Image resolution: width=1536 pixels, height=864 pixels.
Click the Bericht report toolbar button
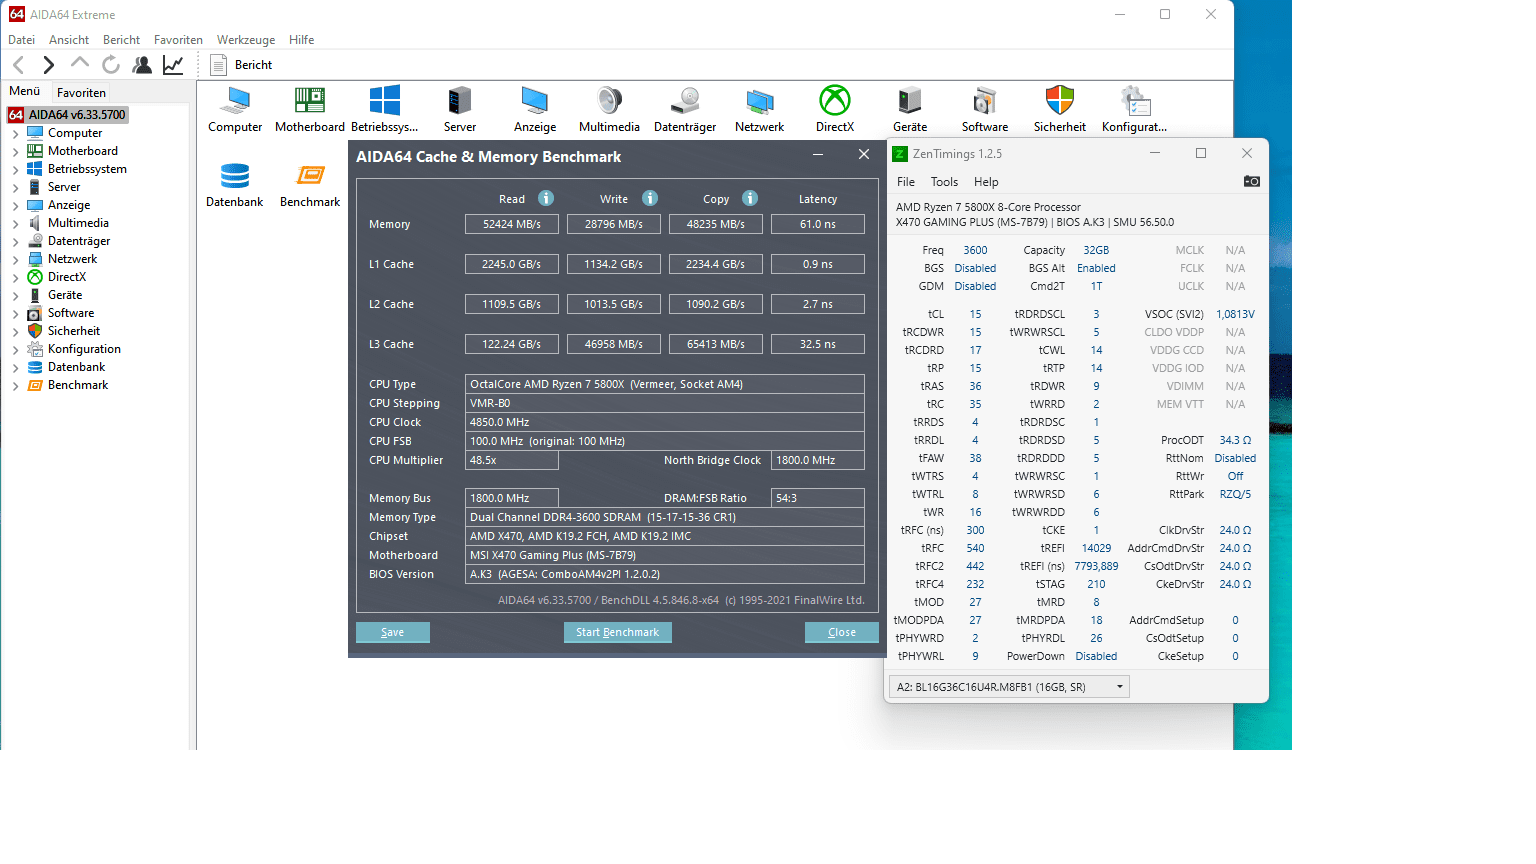click(241, 65)
